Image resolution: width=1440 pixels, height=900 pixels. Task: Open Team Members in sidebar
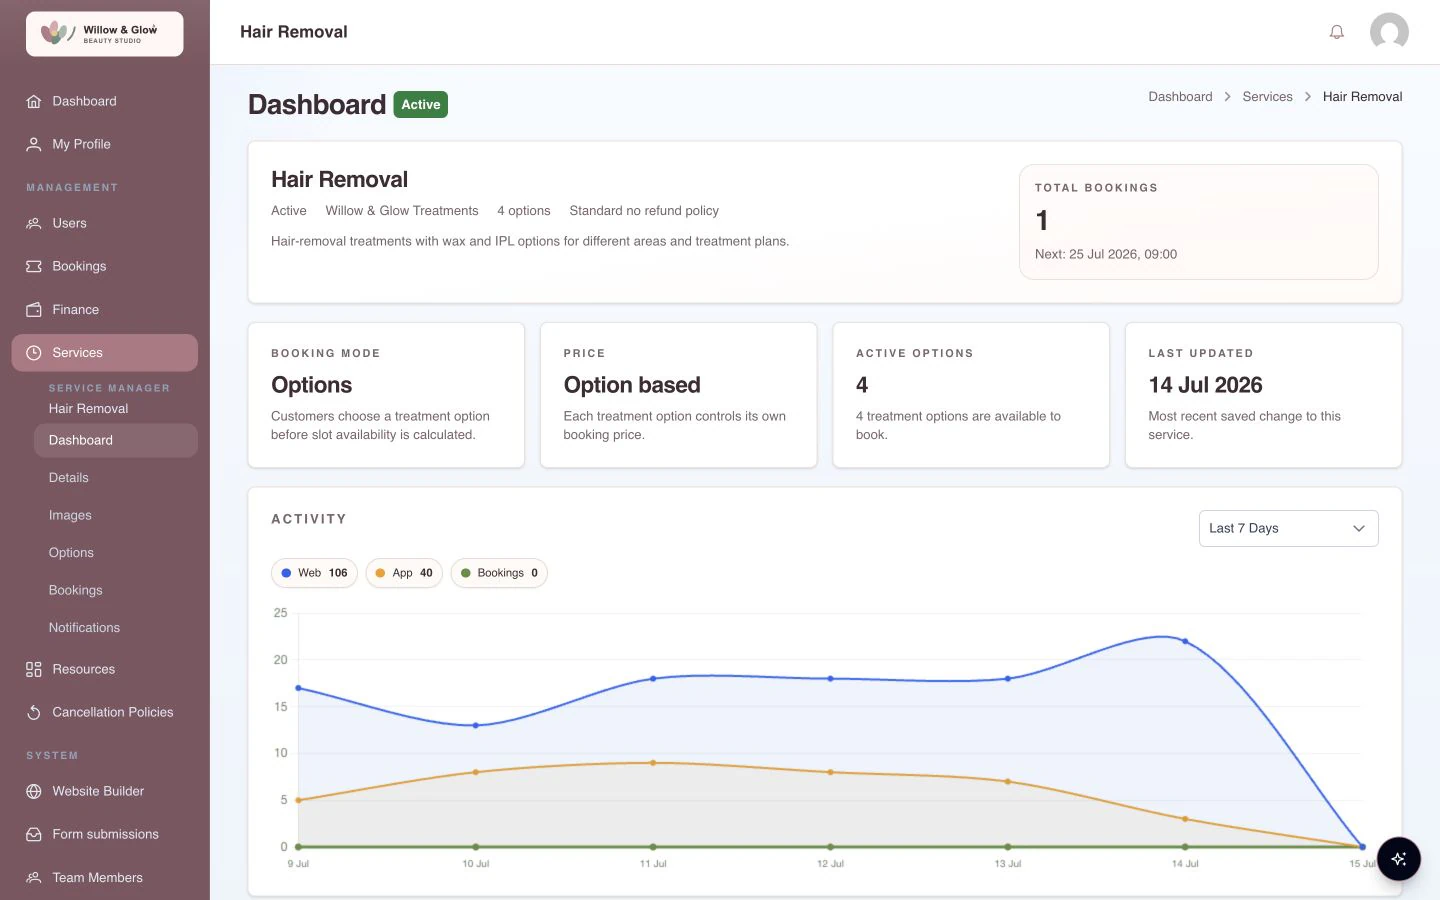click(x=105, y=877)
